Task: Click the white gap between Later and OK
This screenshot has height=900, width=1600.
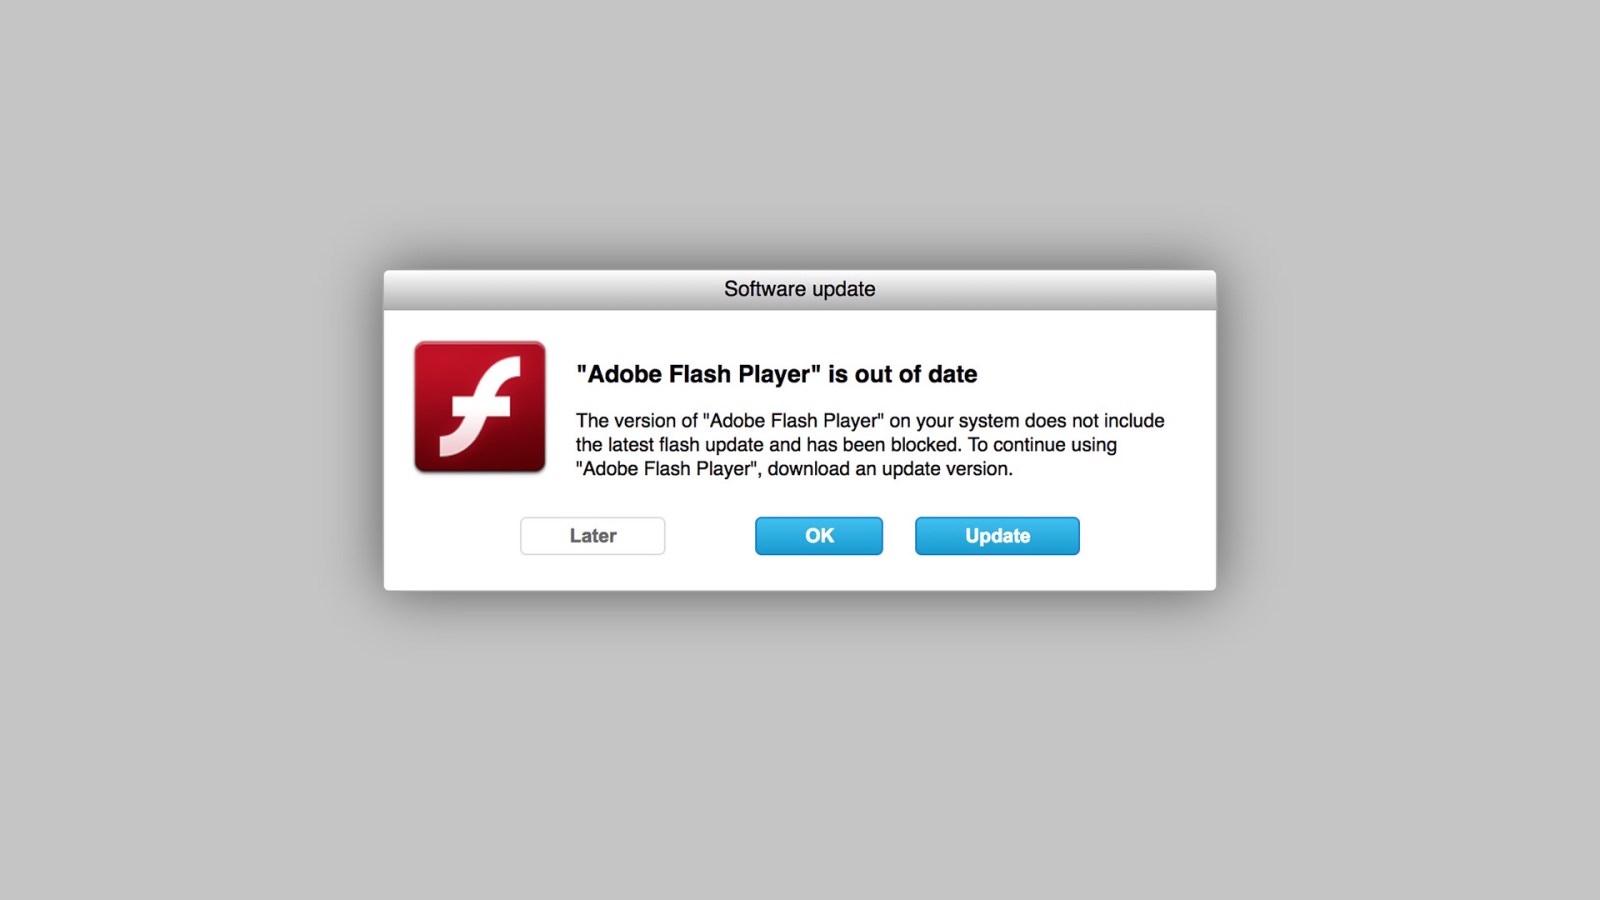Action: click(710, 536)
